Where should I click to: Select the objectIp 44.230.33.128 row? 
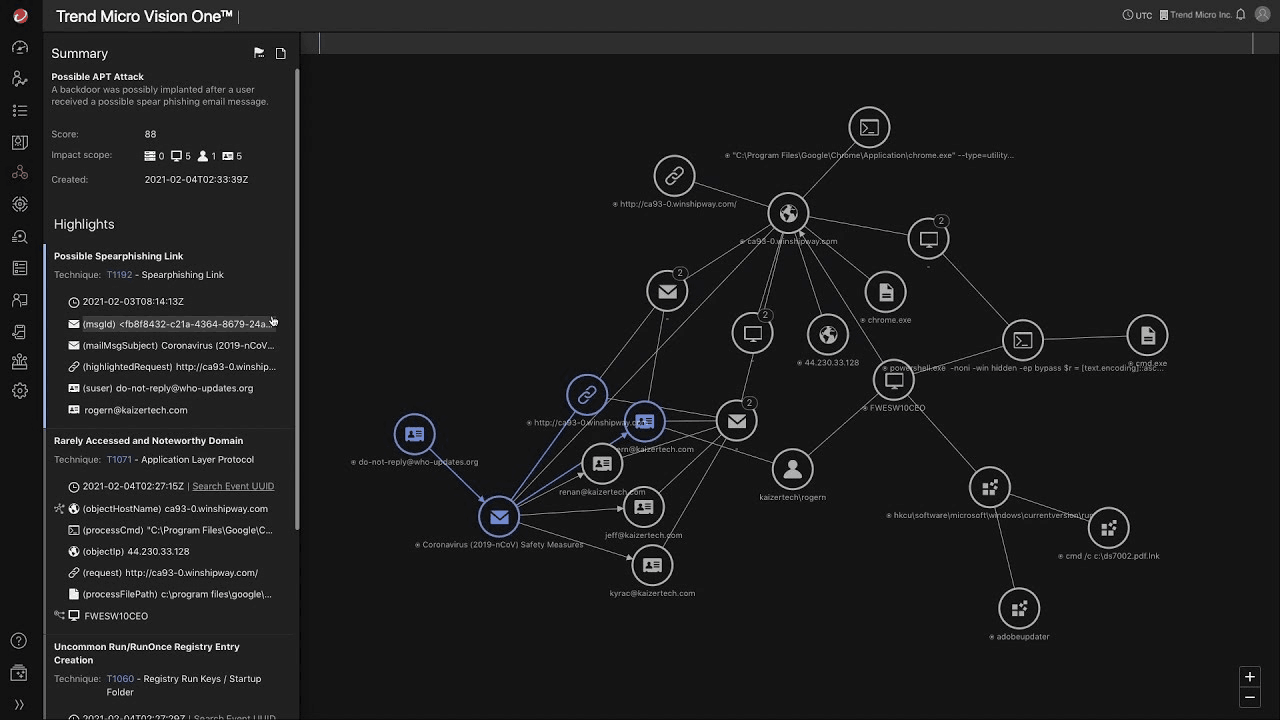(128, 552)
